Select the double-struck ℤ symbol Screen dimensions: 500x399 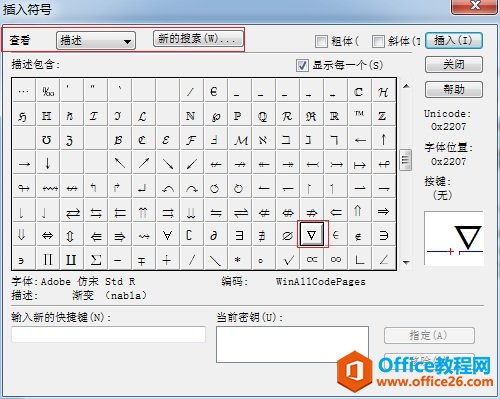384,115
